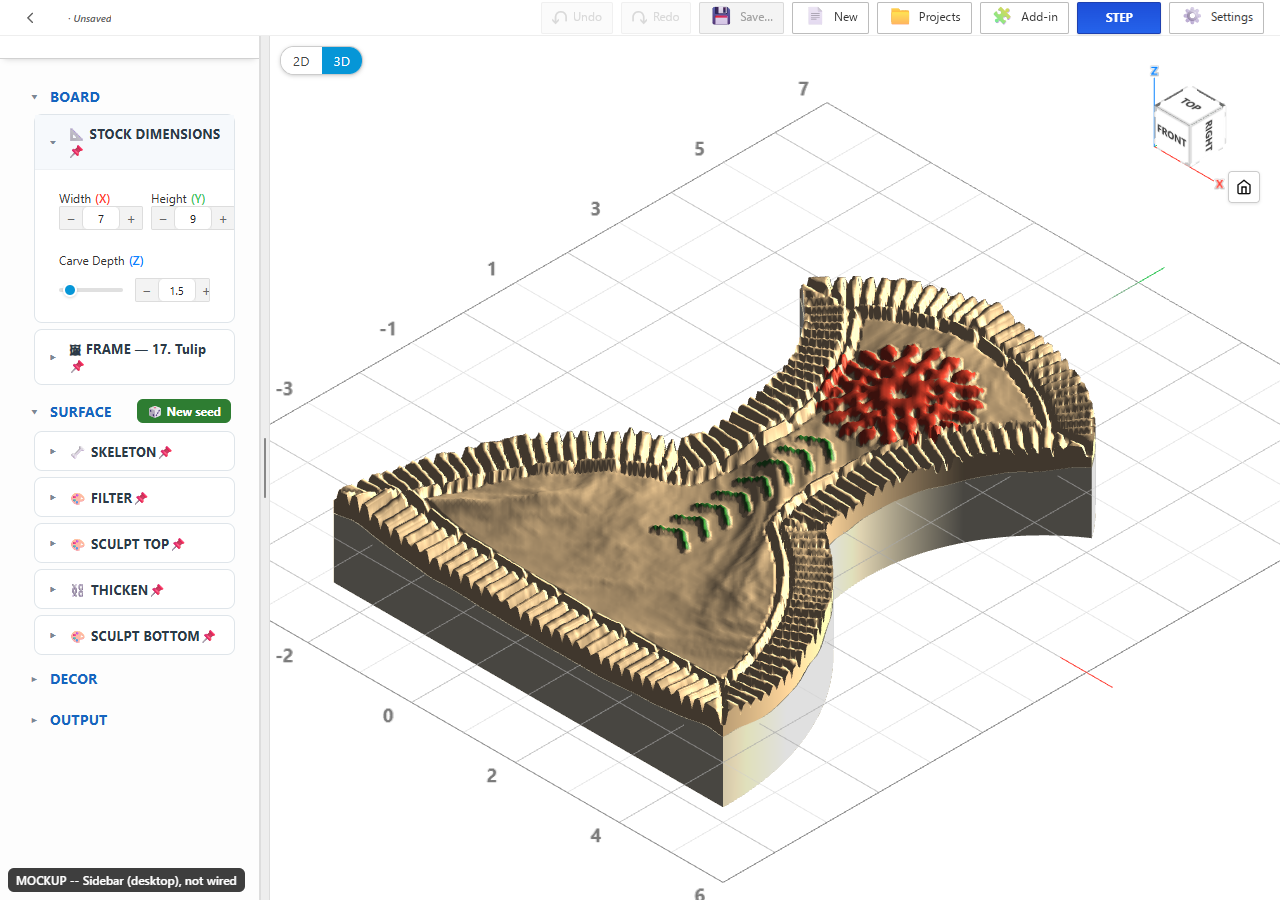Image resolution: width=1280 pixels, height=900 pixels.
Task: Click the blue STEP button
Action: [1119, 18]
